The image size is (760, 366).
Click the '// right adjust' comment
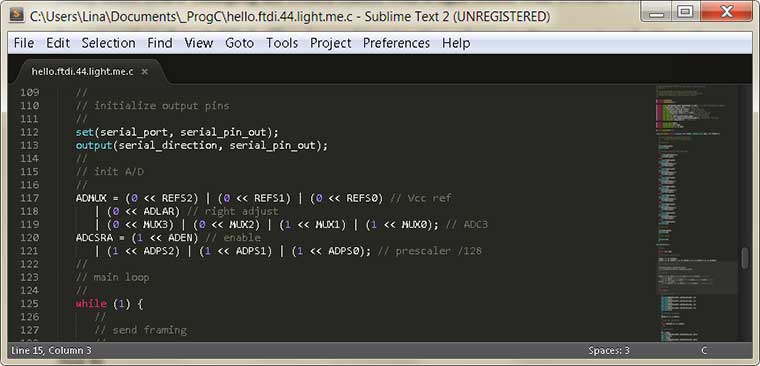[232, 211]
